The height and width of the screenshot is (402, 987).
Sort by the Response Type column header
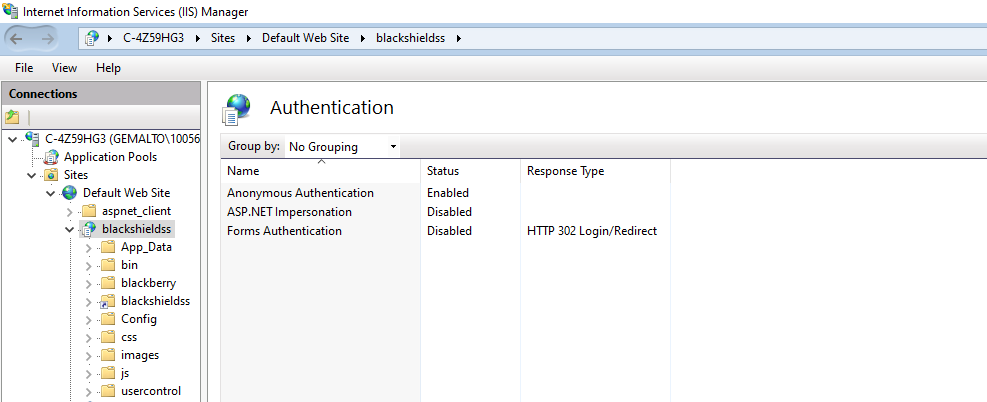pyautogui.click(x=595, y=171)
